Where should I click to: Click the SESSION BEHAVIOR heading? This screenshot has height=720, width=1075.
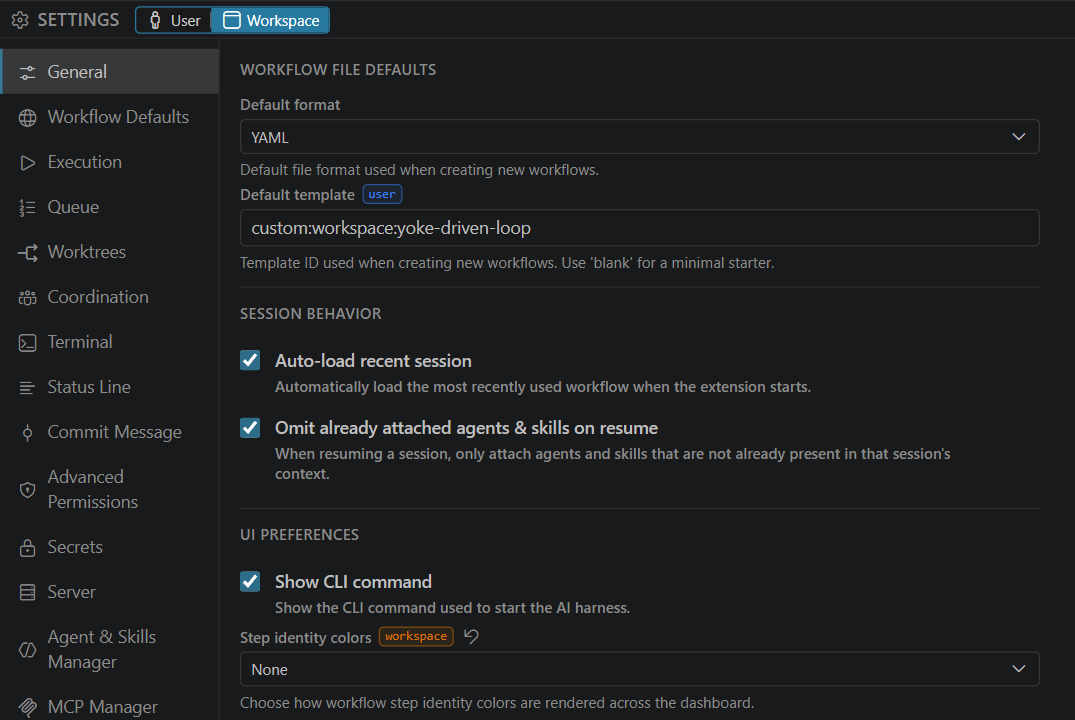click(x=311, y=314)
